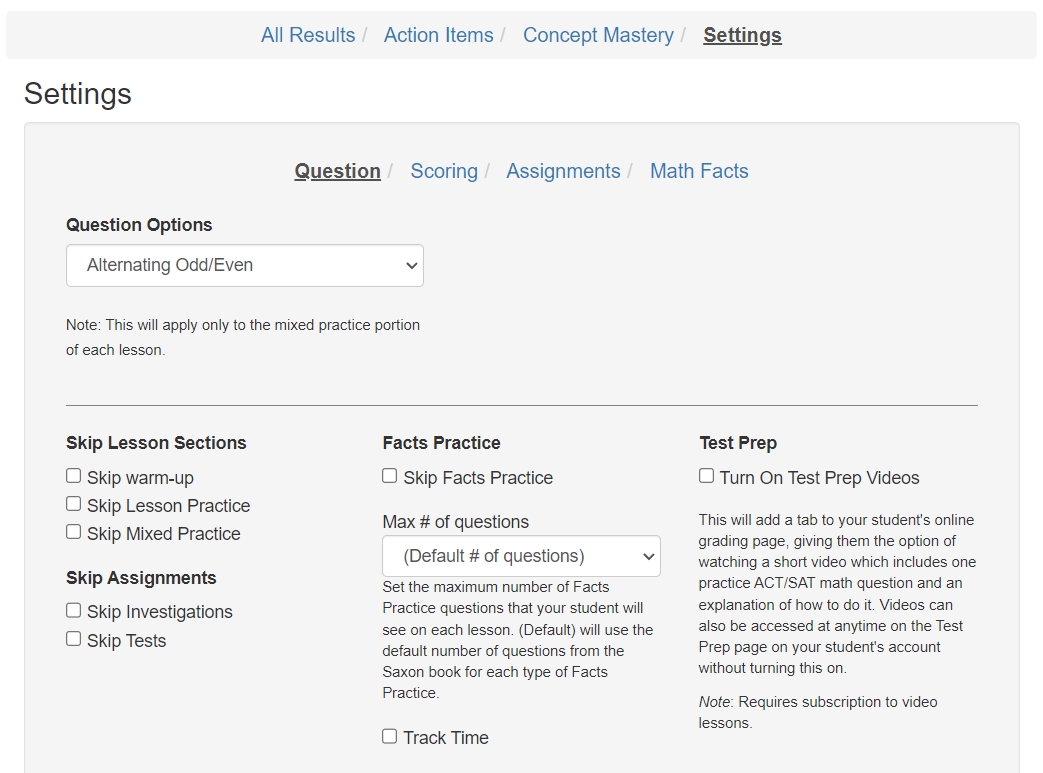Click the Question Options heading

coord(139,225)
